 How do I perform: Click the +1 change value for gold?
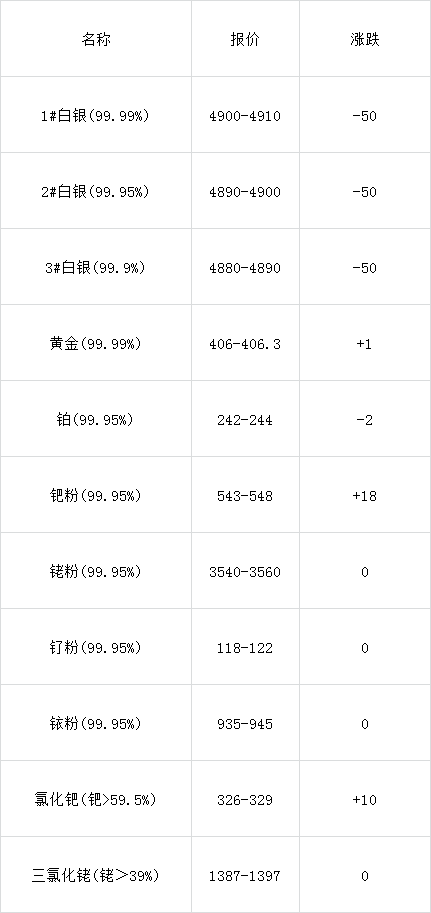(365, 344)
